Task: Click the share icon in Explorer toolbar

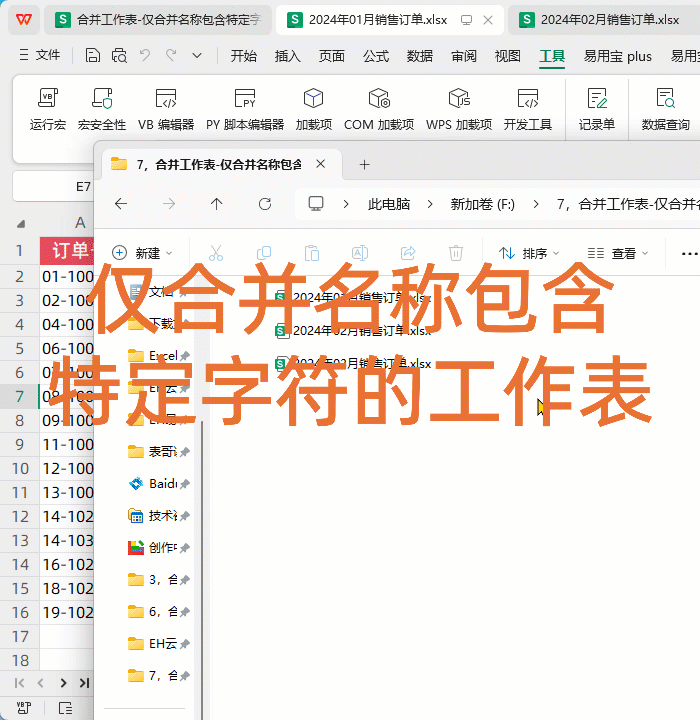Action: tap(408, 253)
